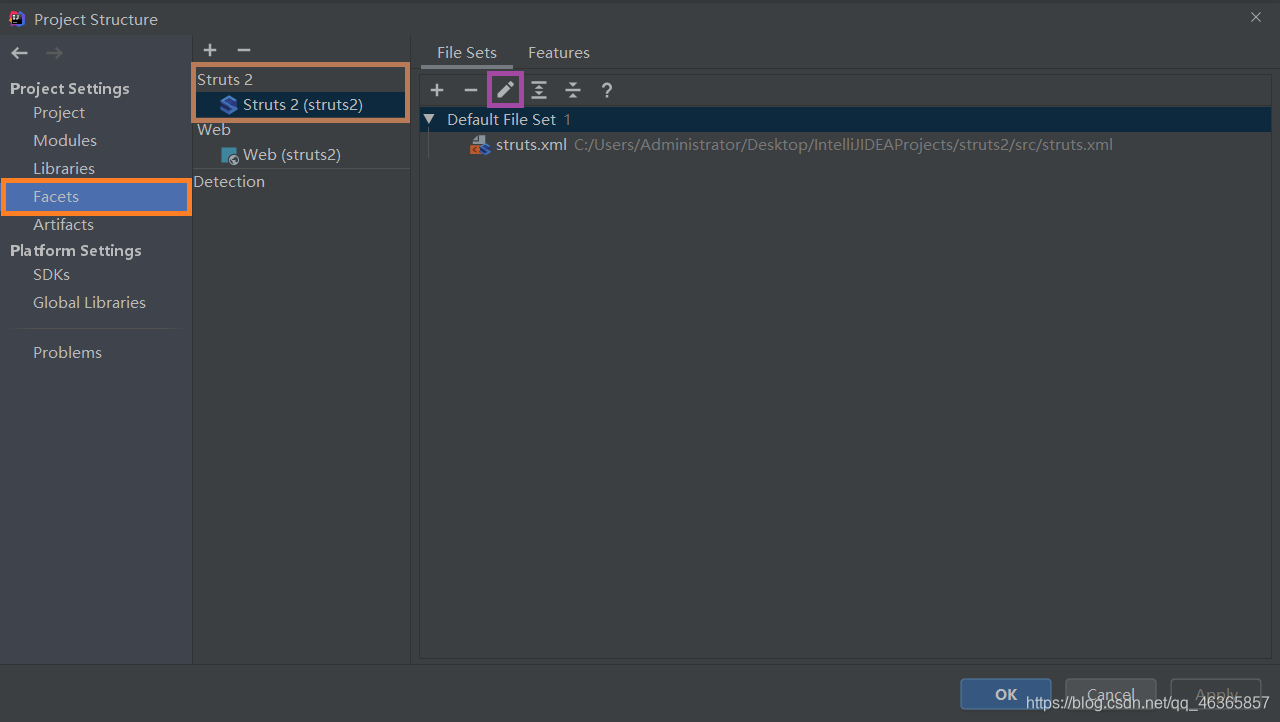Viewport: 1280px width, 722px height.
Task: Click the Apply button
Action: pyautogui.click(x=1216, y=694)
